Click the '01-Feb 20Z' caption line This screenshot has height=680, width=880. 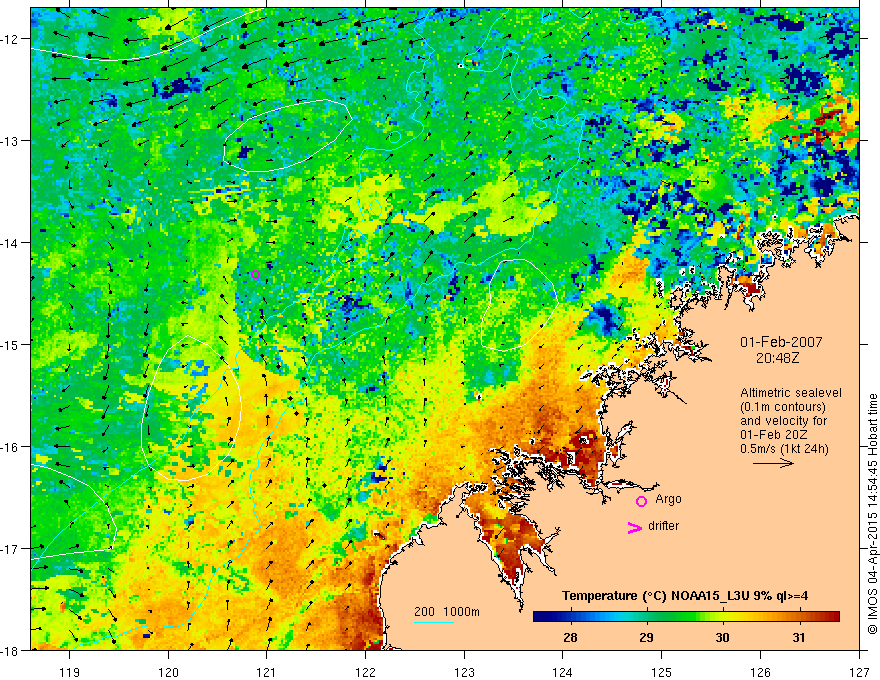pos(772,435)
